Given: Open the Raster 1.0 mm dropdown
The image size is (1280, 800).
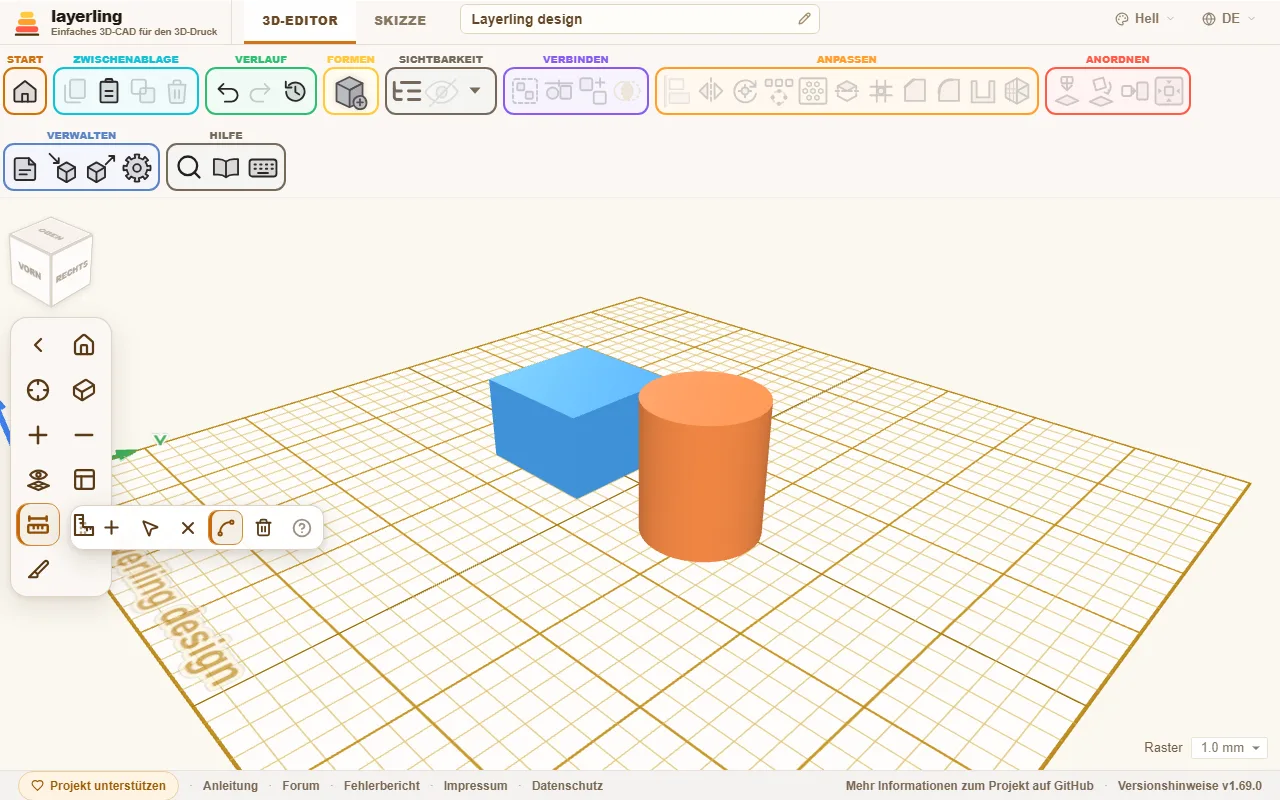Looking at the screenshot, I should 1229,748.
